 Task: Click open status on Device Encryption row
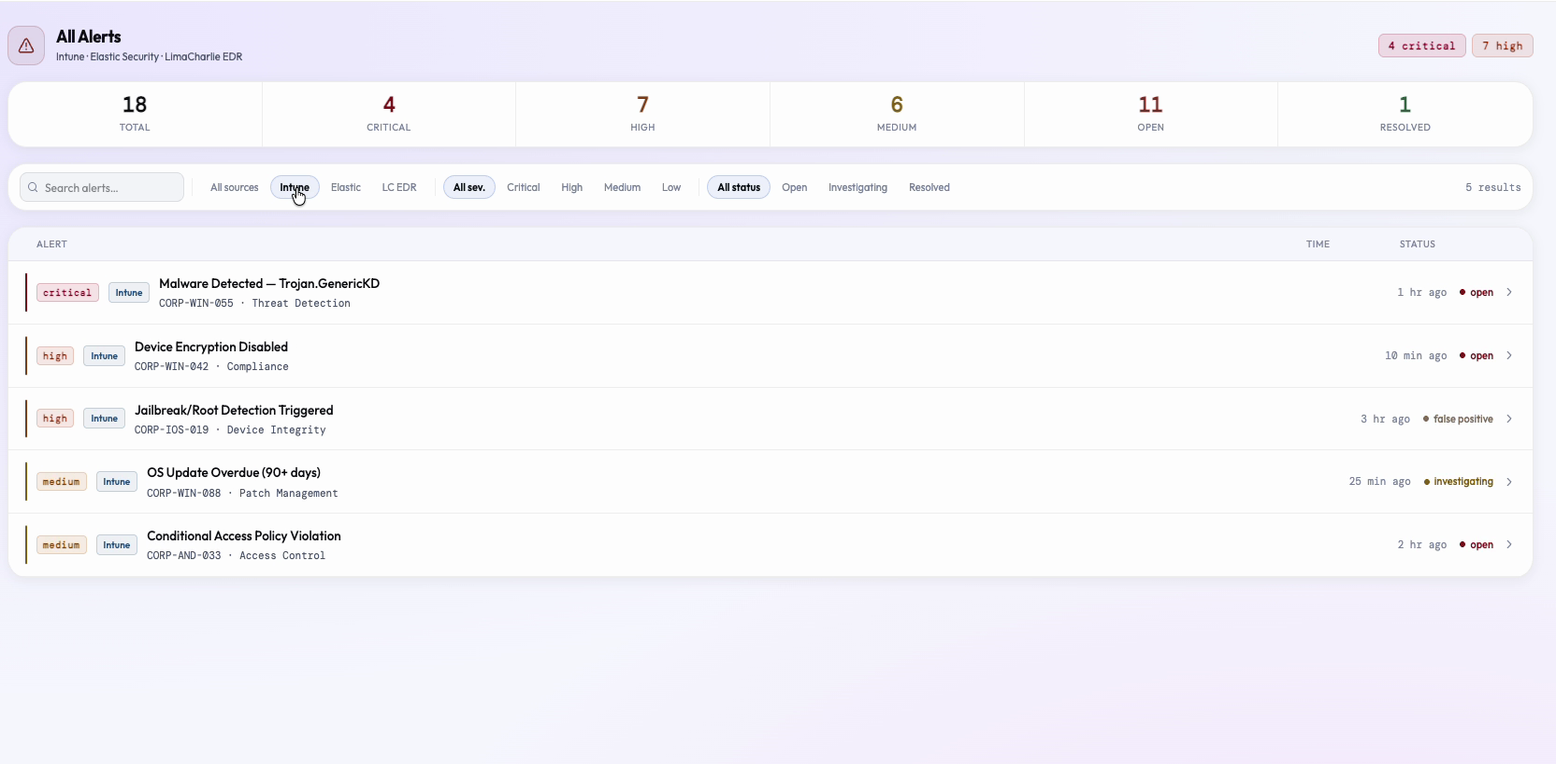(1476, 356)
